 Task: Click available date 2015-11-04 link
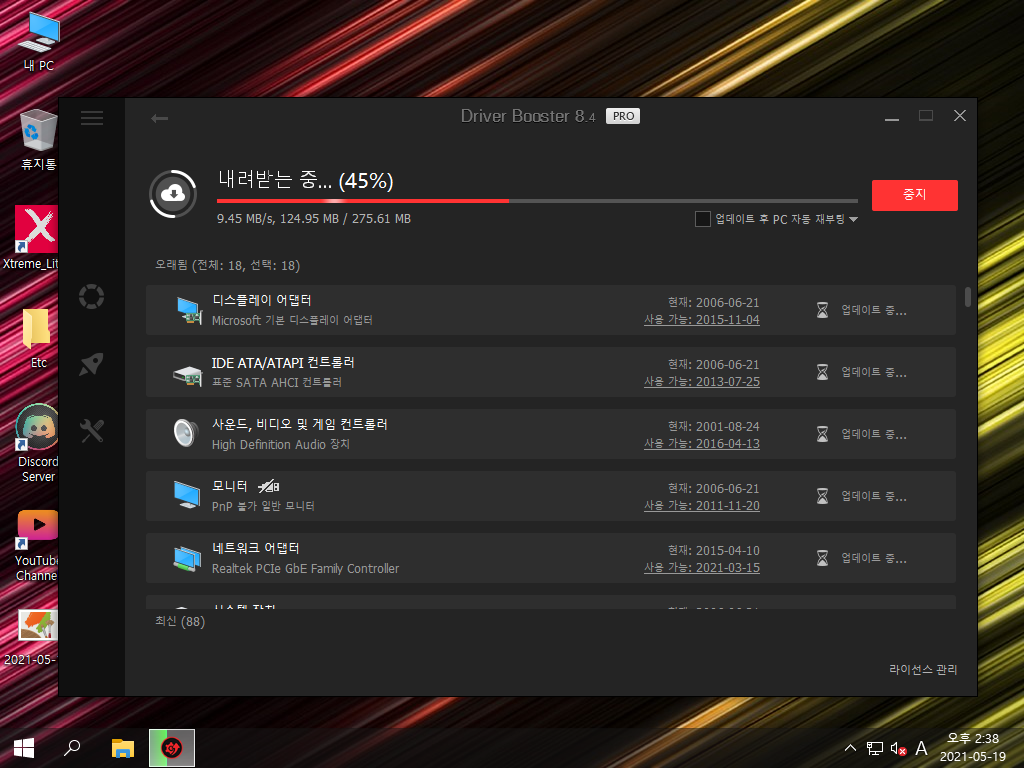click(701, 319)
